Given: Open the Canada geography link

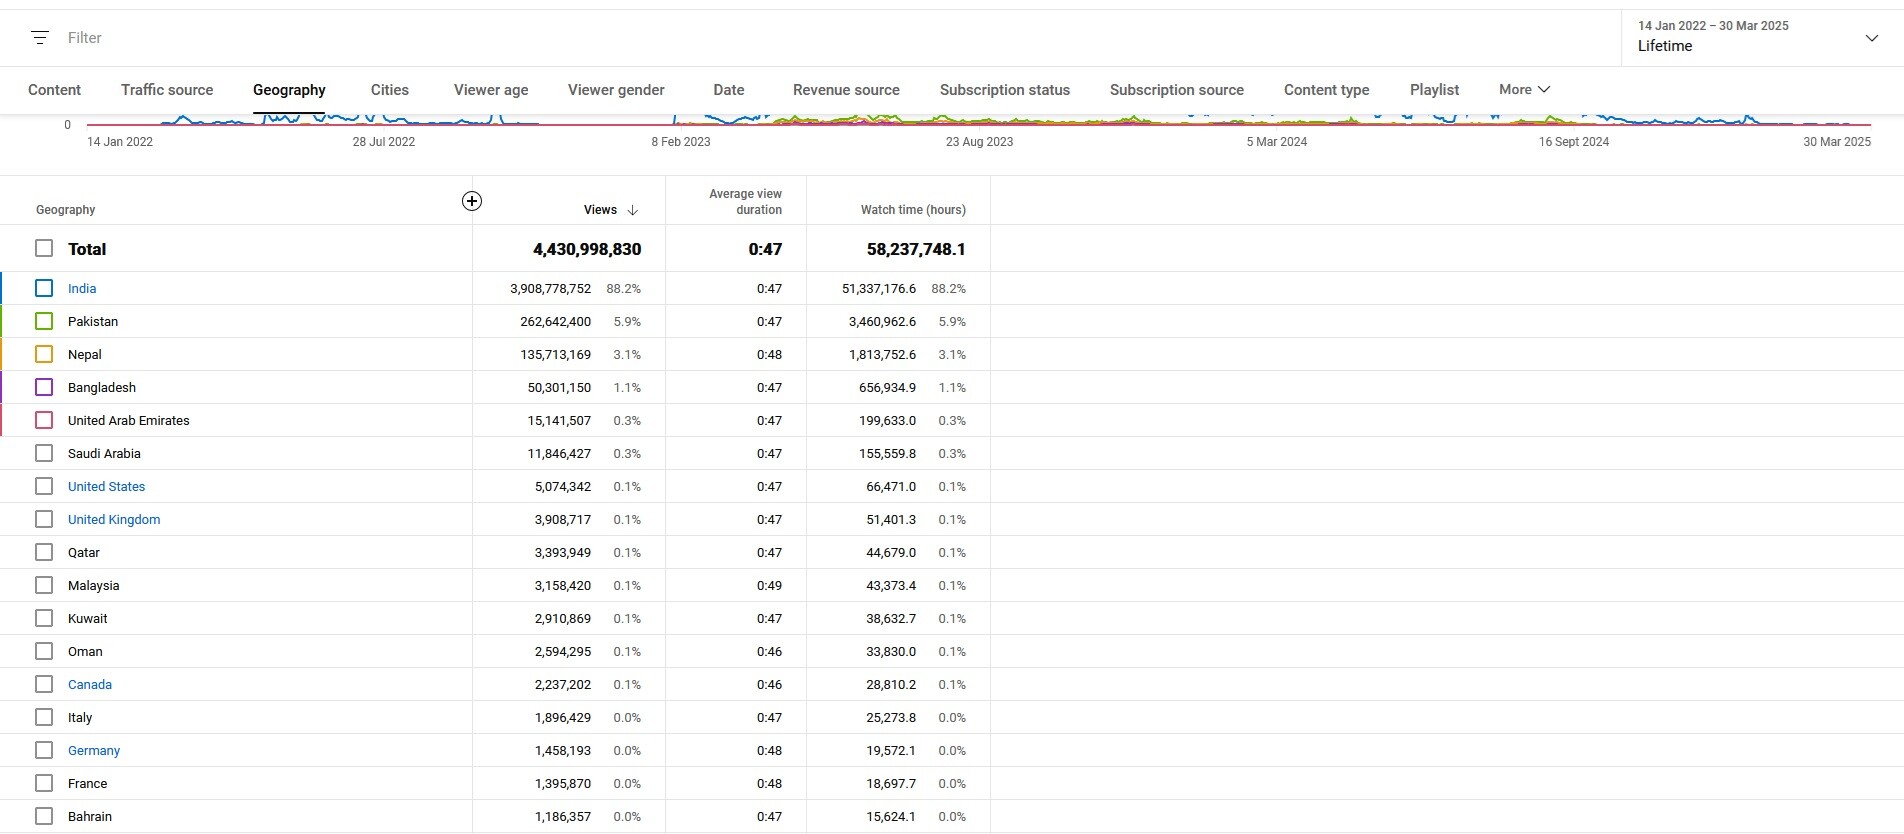Looking at the screenshot, I should (90, 684).
